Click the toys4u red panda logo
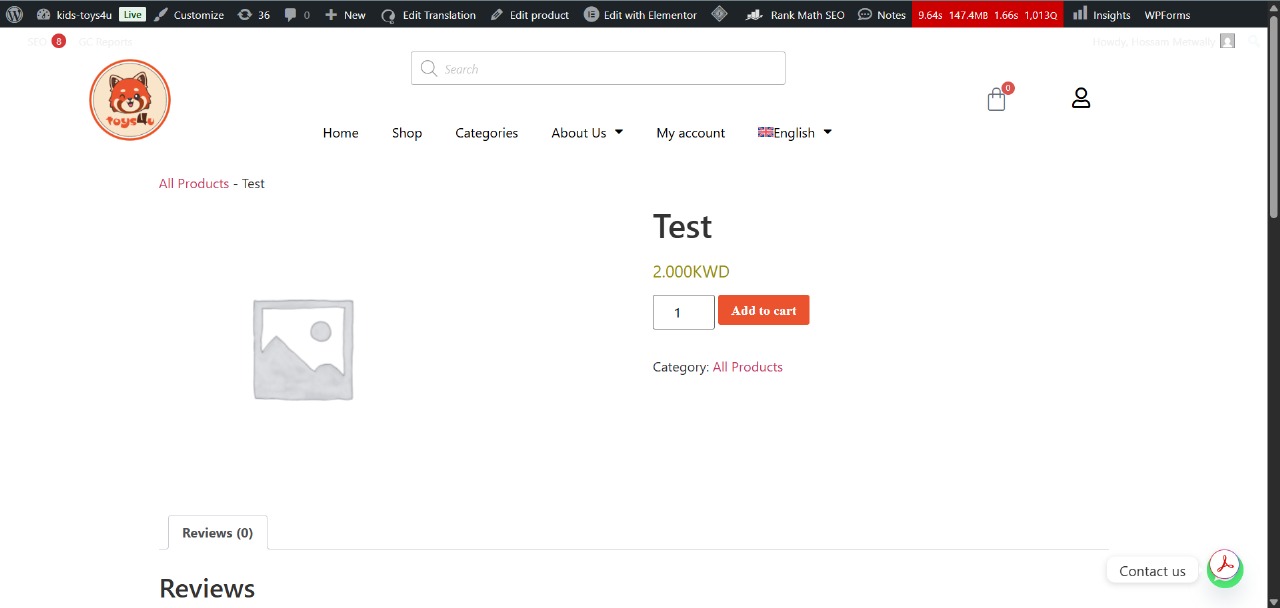 coord(130,100)
